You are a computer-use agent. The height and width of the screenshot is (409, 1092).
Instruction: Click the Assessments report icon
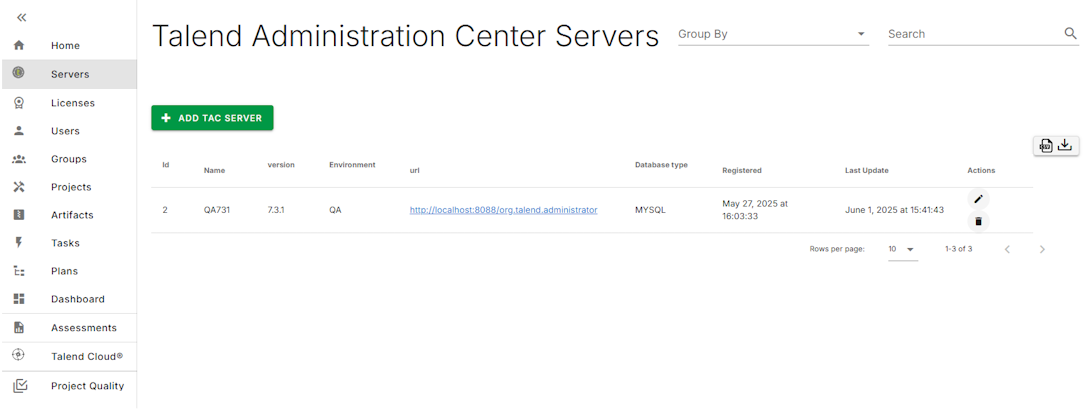pos(19,327)
